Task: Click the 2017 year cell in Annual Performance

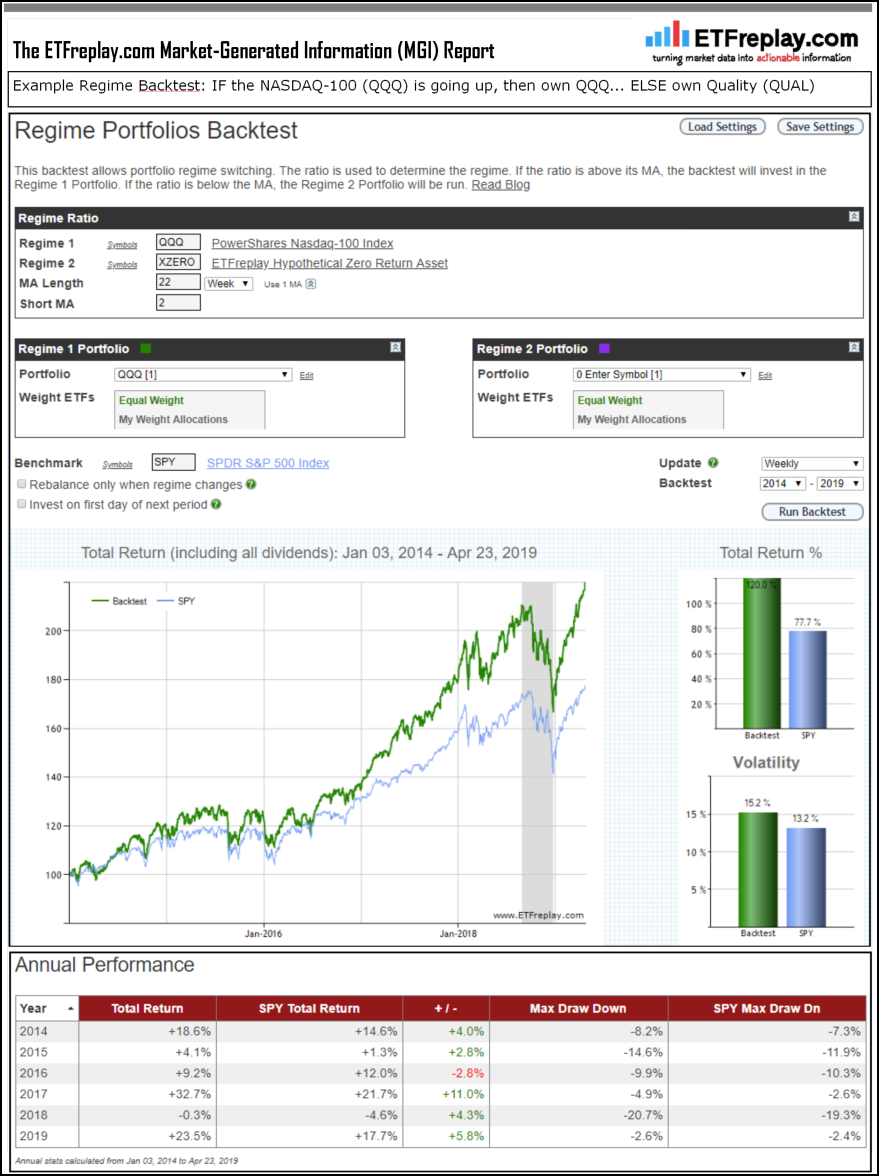Action: [x=47, y=1094]
